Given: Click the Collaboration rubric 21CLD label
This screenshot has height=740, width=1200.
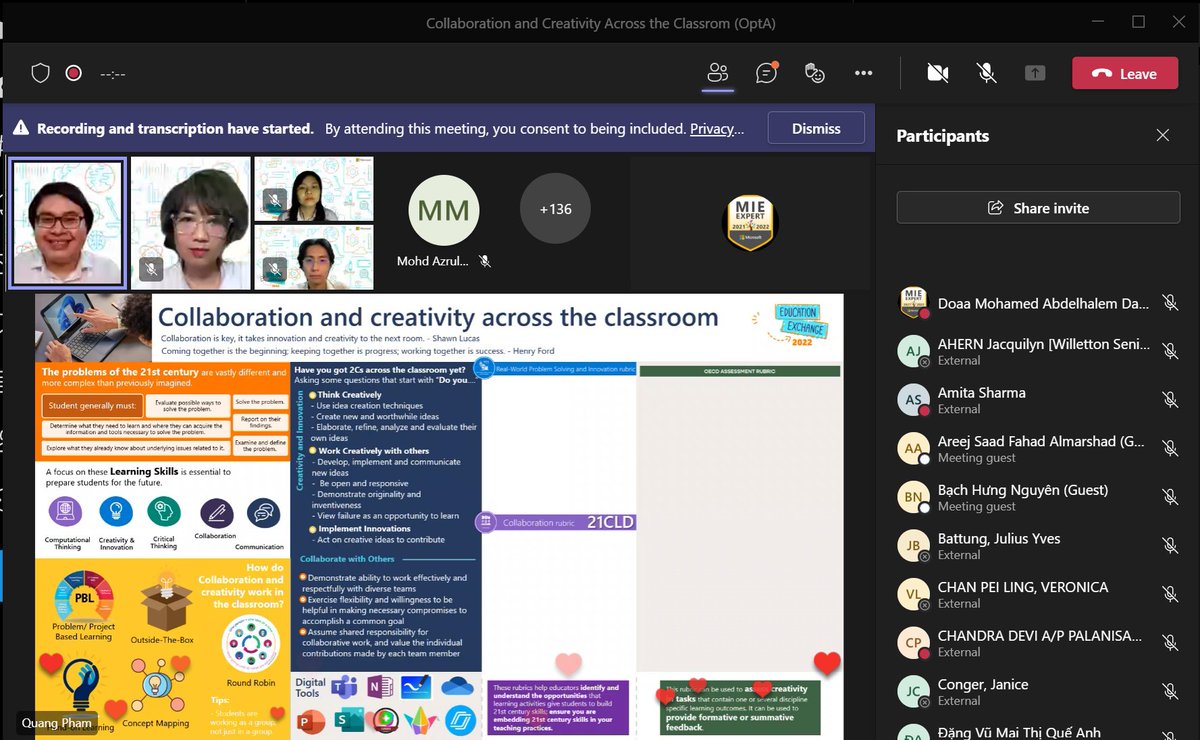Looking at the screenshot, I should [557, 522].
